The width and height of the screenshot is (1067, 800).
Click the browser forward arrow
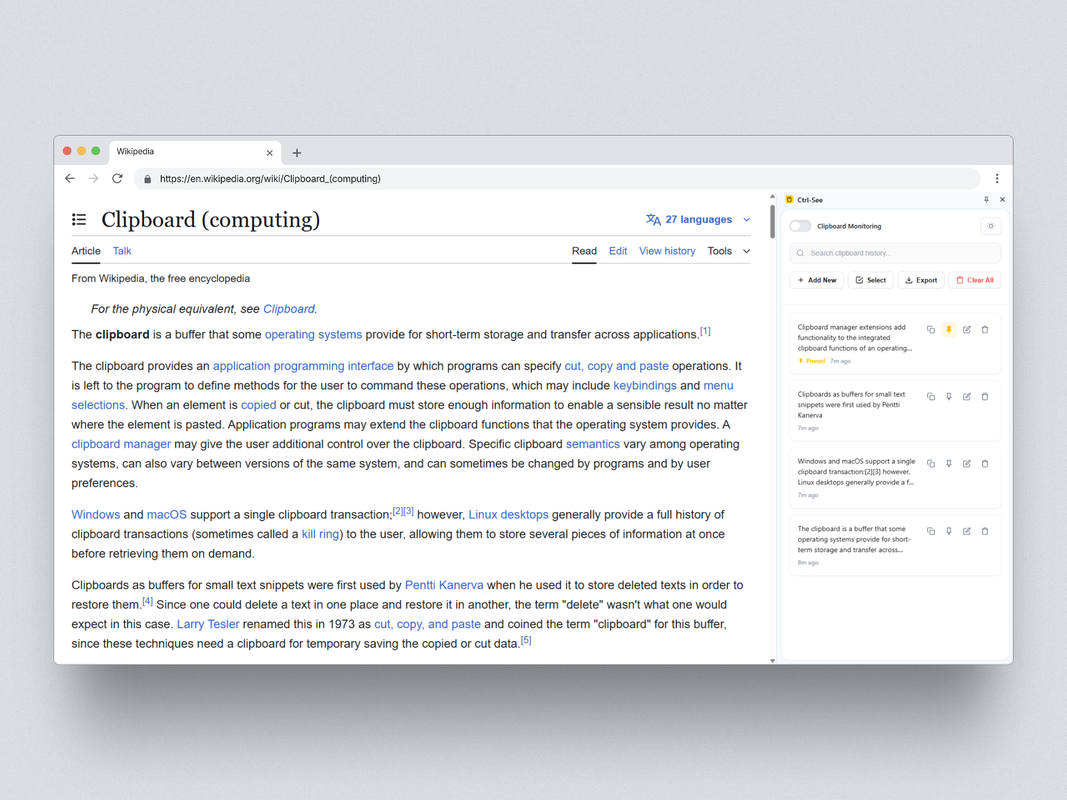(x=93, y=178)
